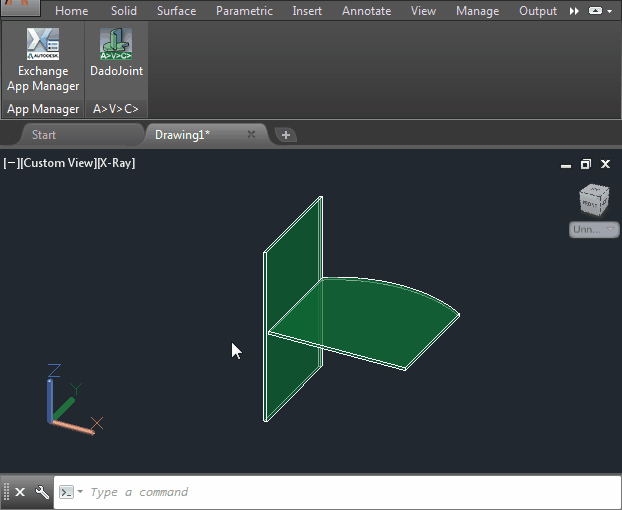Close the command line with X icon
Screen dimensions: 622x510
coord(20,492)
